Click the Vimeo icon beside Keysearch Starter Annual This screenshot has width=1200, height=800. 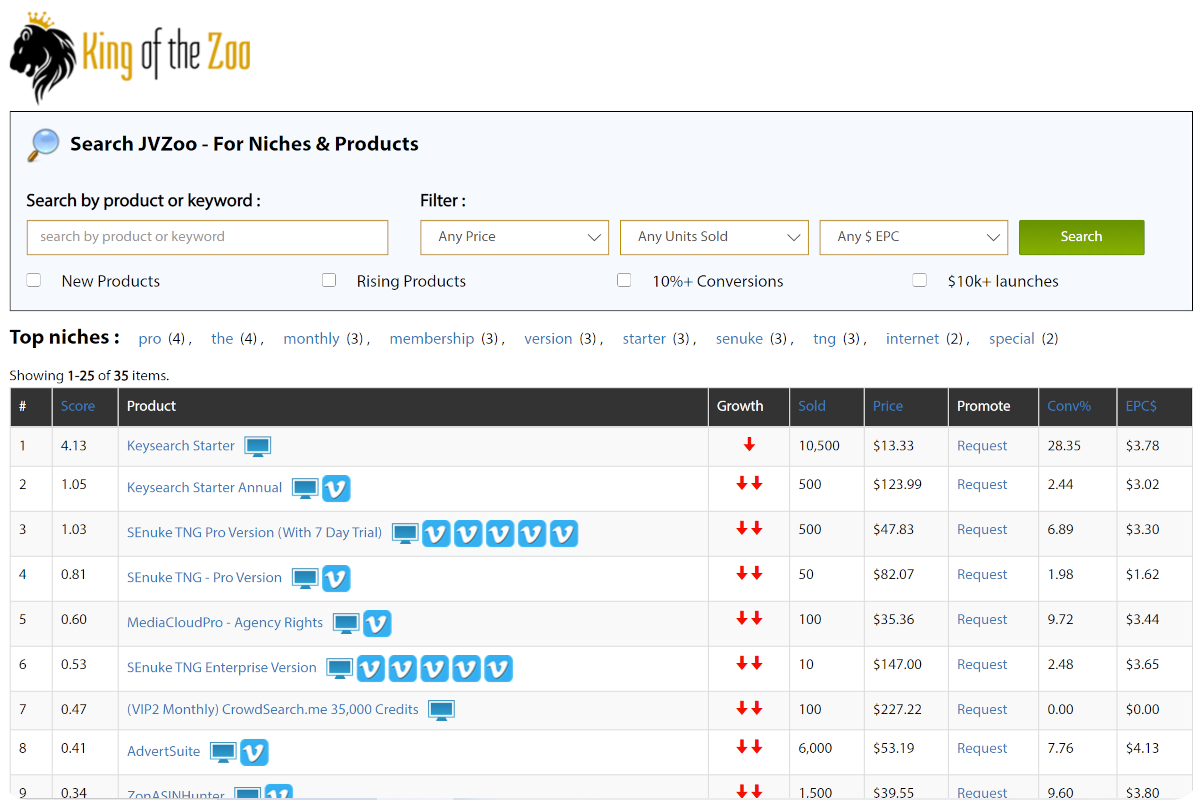pos(337,488)
